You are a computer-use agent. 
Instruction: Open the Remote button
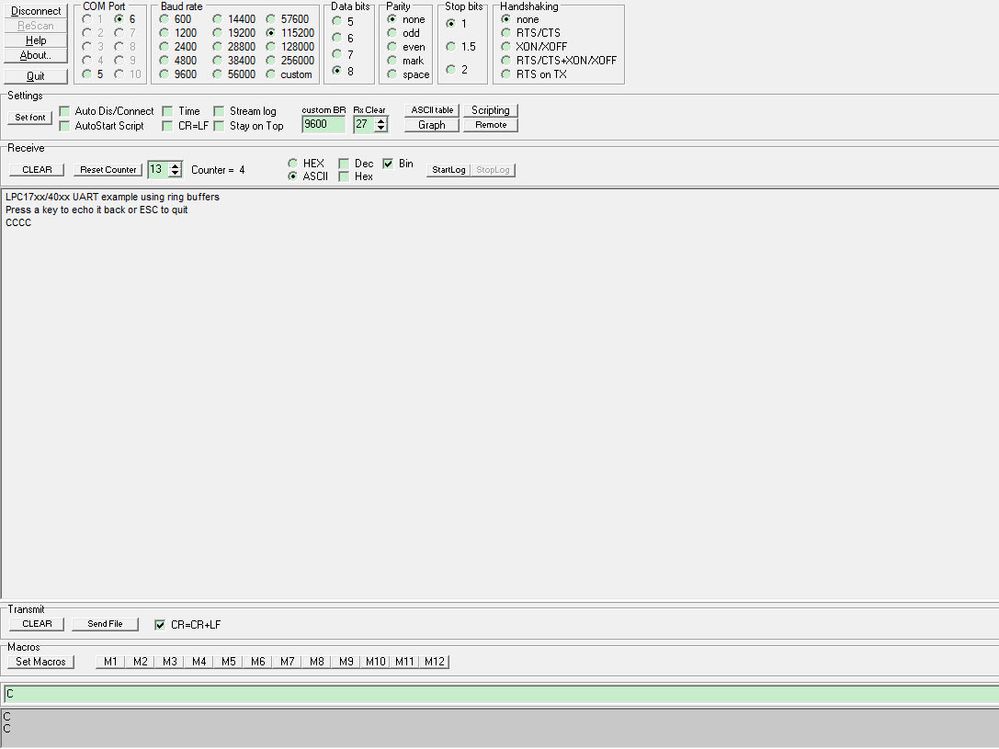tap(491, 125)
